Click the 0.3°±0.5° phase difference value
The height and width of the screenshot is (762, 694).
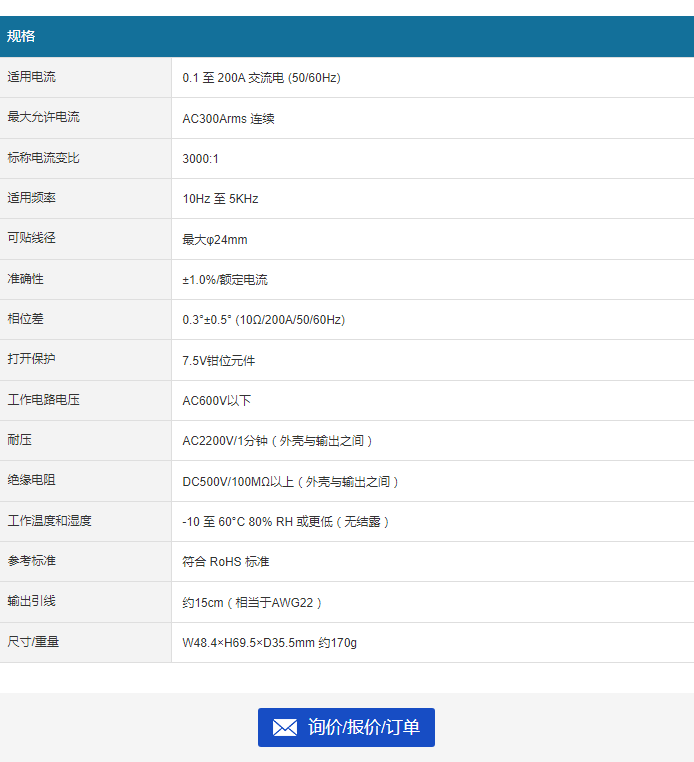tap(263, 320)
